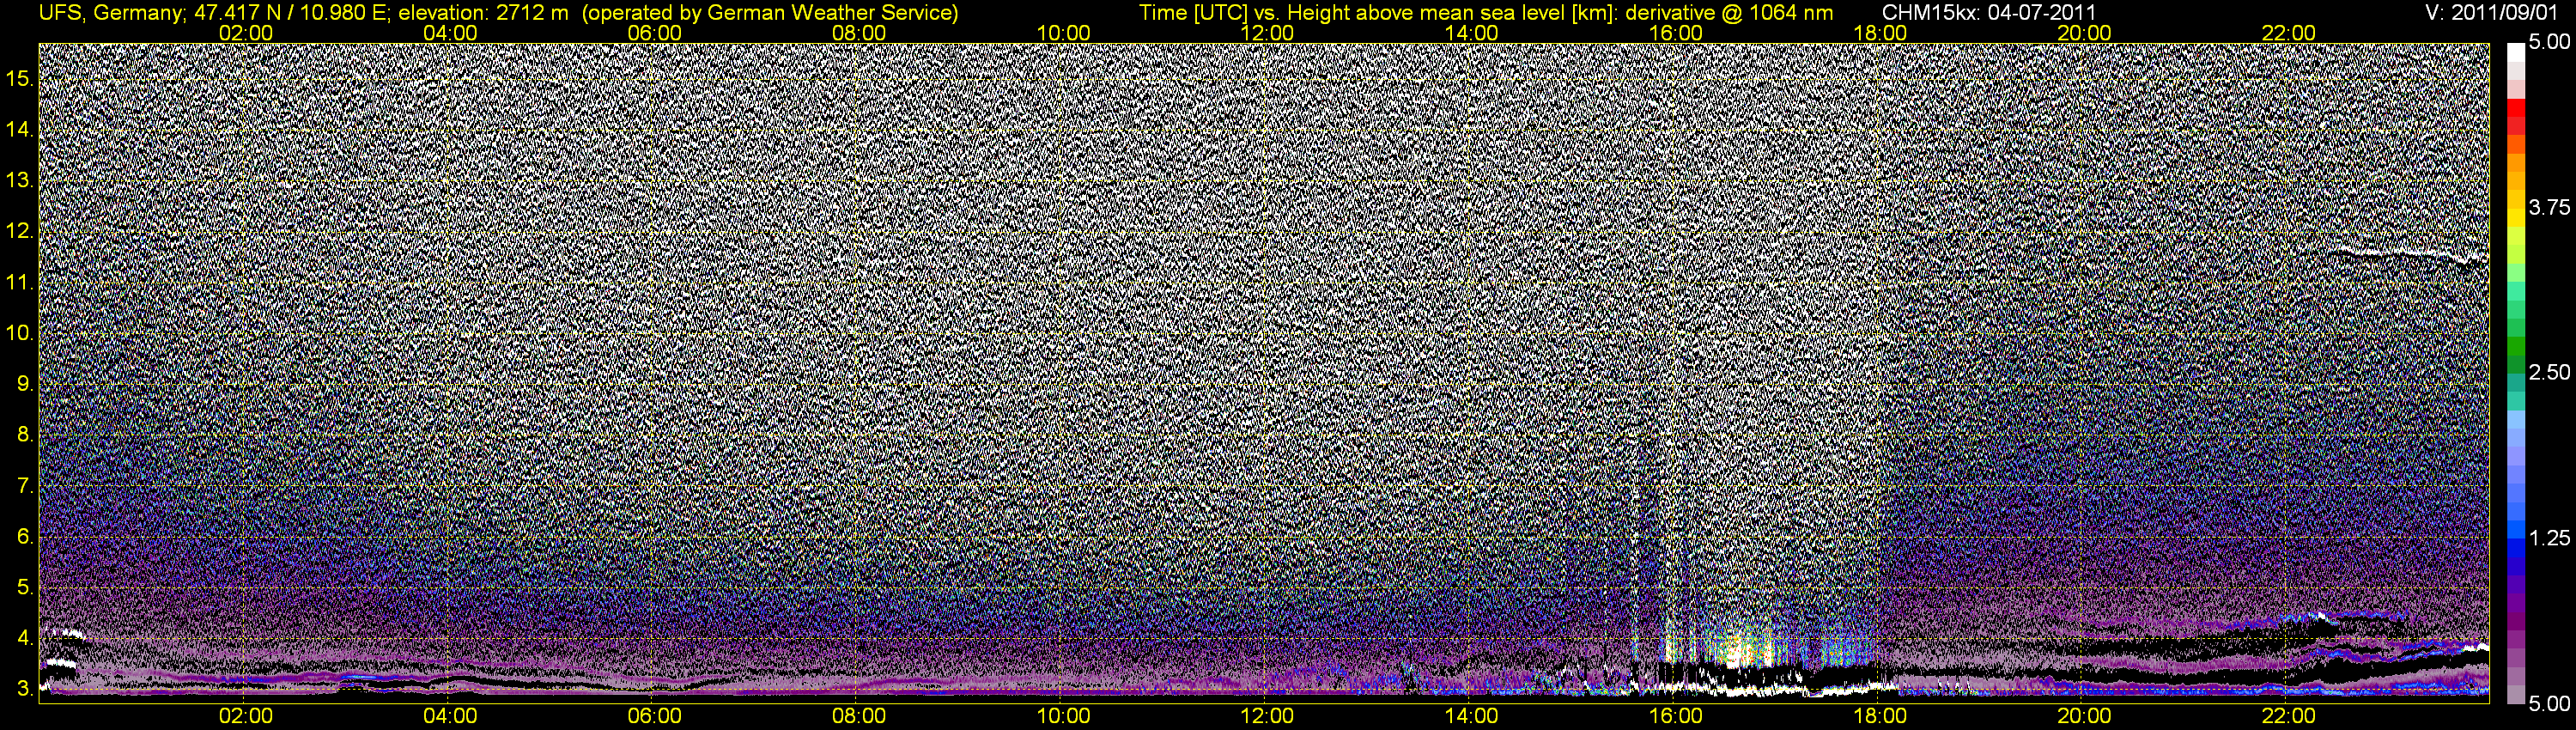Click the colorbar top value 5.00
Image resolution: width=2576 pixels, height=730 pixels.
(x=2549, y=43)
